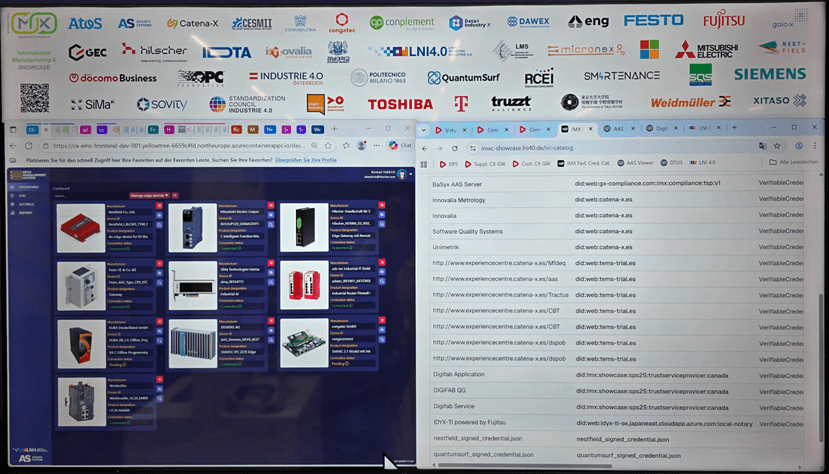
Task: Click 'Innovalia Metrology' catalog row
Action: (x=617, y=200)
